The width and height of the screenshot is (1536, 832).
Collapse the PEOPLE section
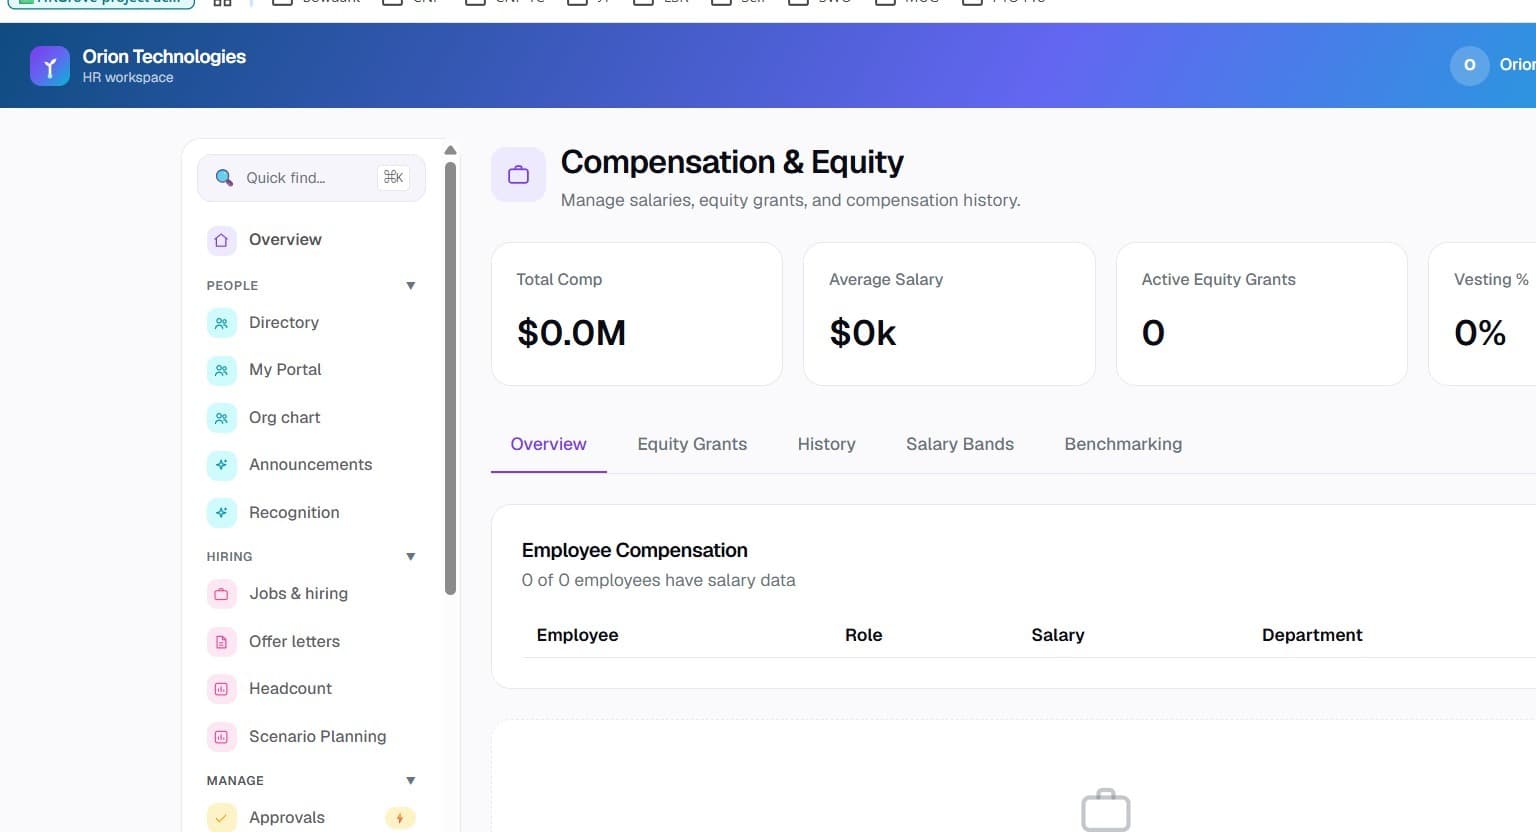click(410, 286)
